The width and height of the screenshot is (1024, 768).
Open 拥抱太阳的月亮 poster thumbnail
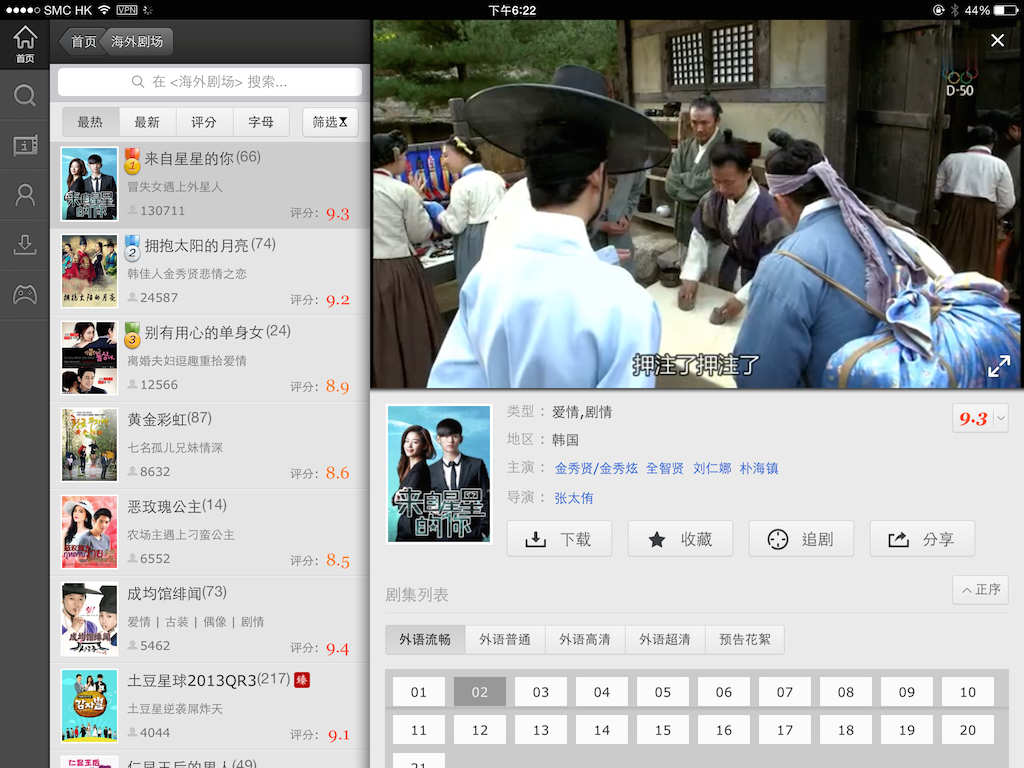[x=89, y=271]
